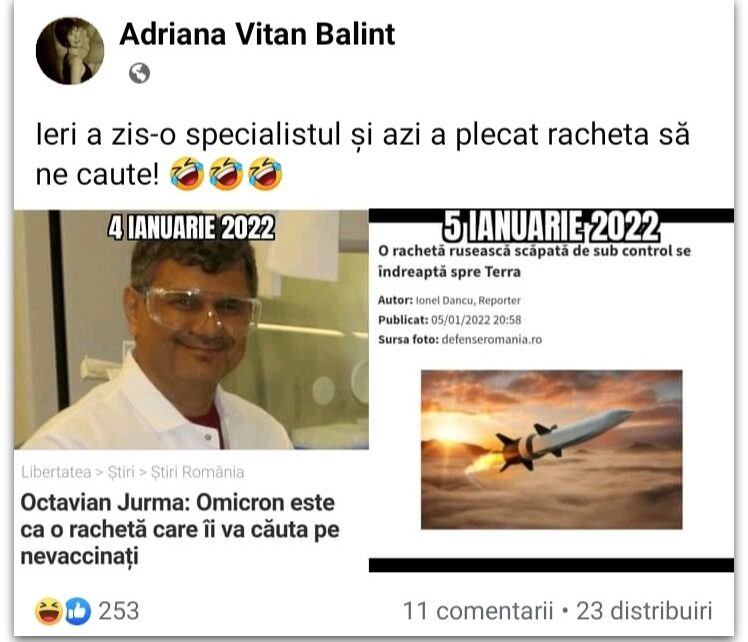Open the Octavian Jurma Omicron headline

pyautogui.click(x=180, y=529)
